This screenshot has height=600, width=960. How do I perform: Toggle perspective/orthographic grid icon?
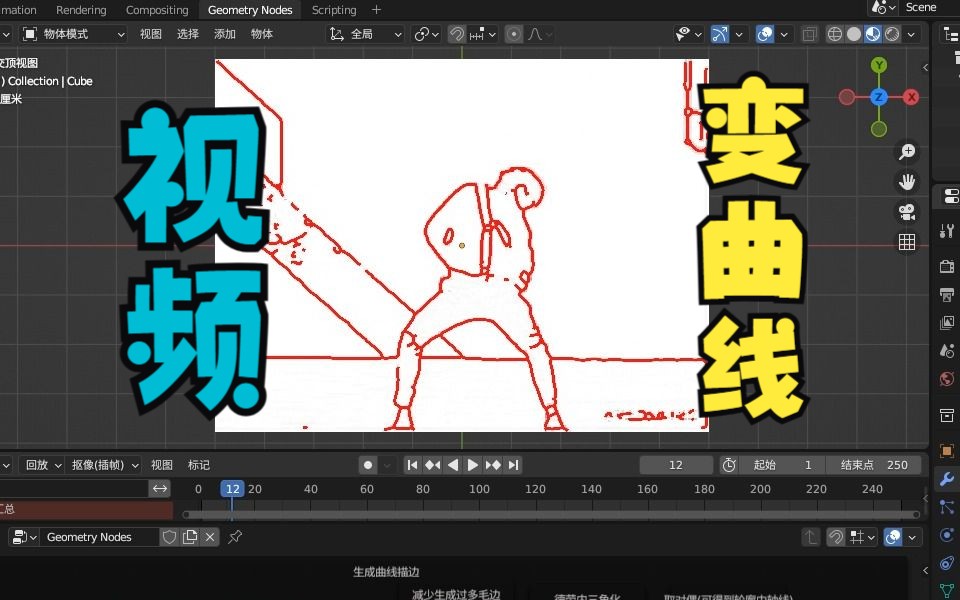point(907,242)
